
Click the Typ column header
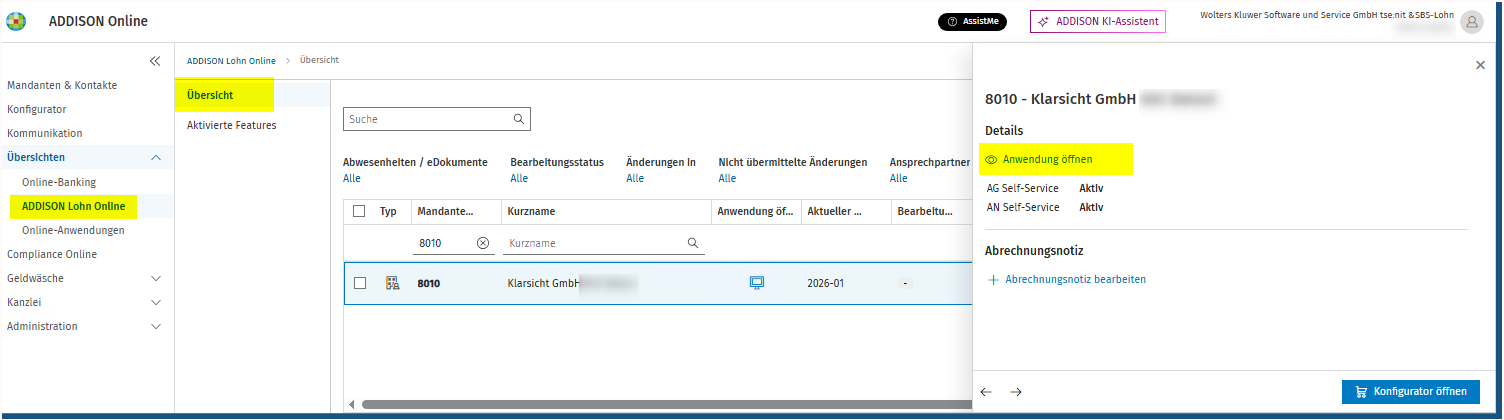388,212
